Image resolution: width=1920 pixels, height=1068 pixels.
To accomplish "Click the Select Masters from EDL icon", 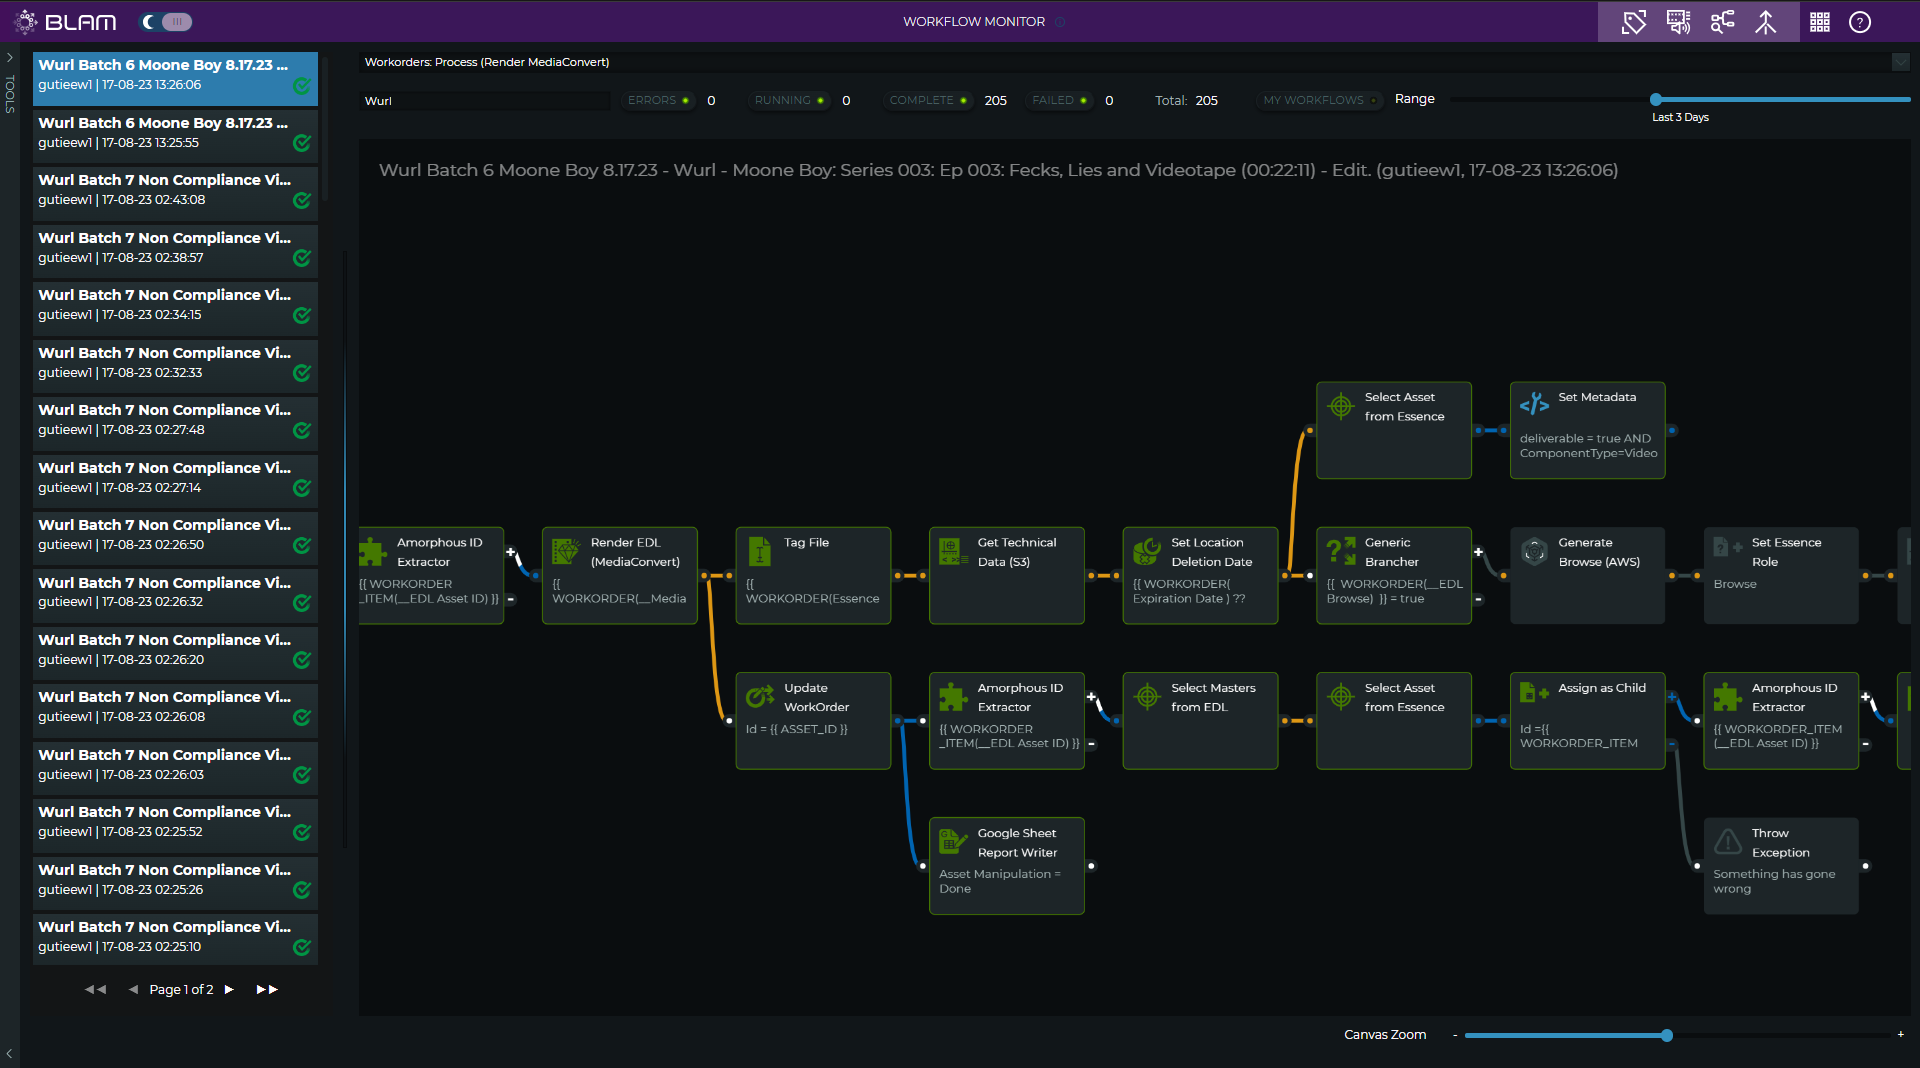I will [1147, 697].
